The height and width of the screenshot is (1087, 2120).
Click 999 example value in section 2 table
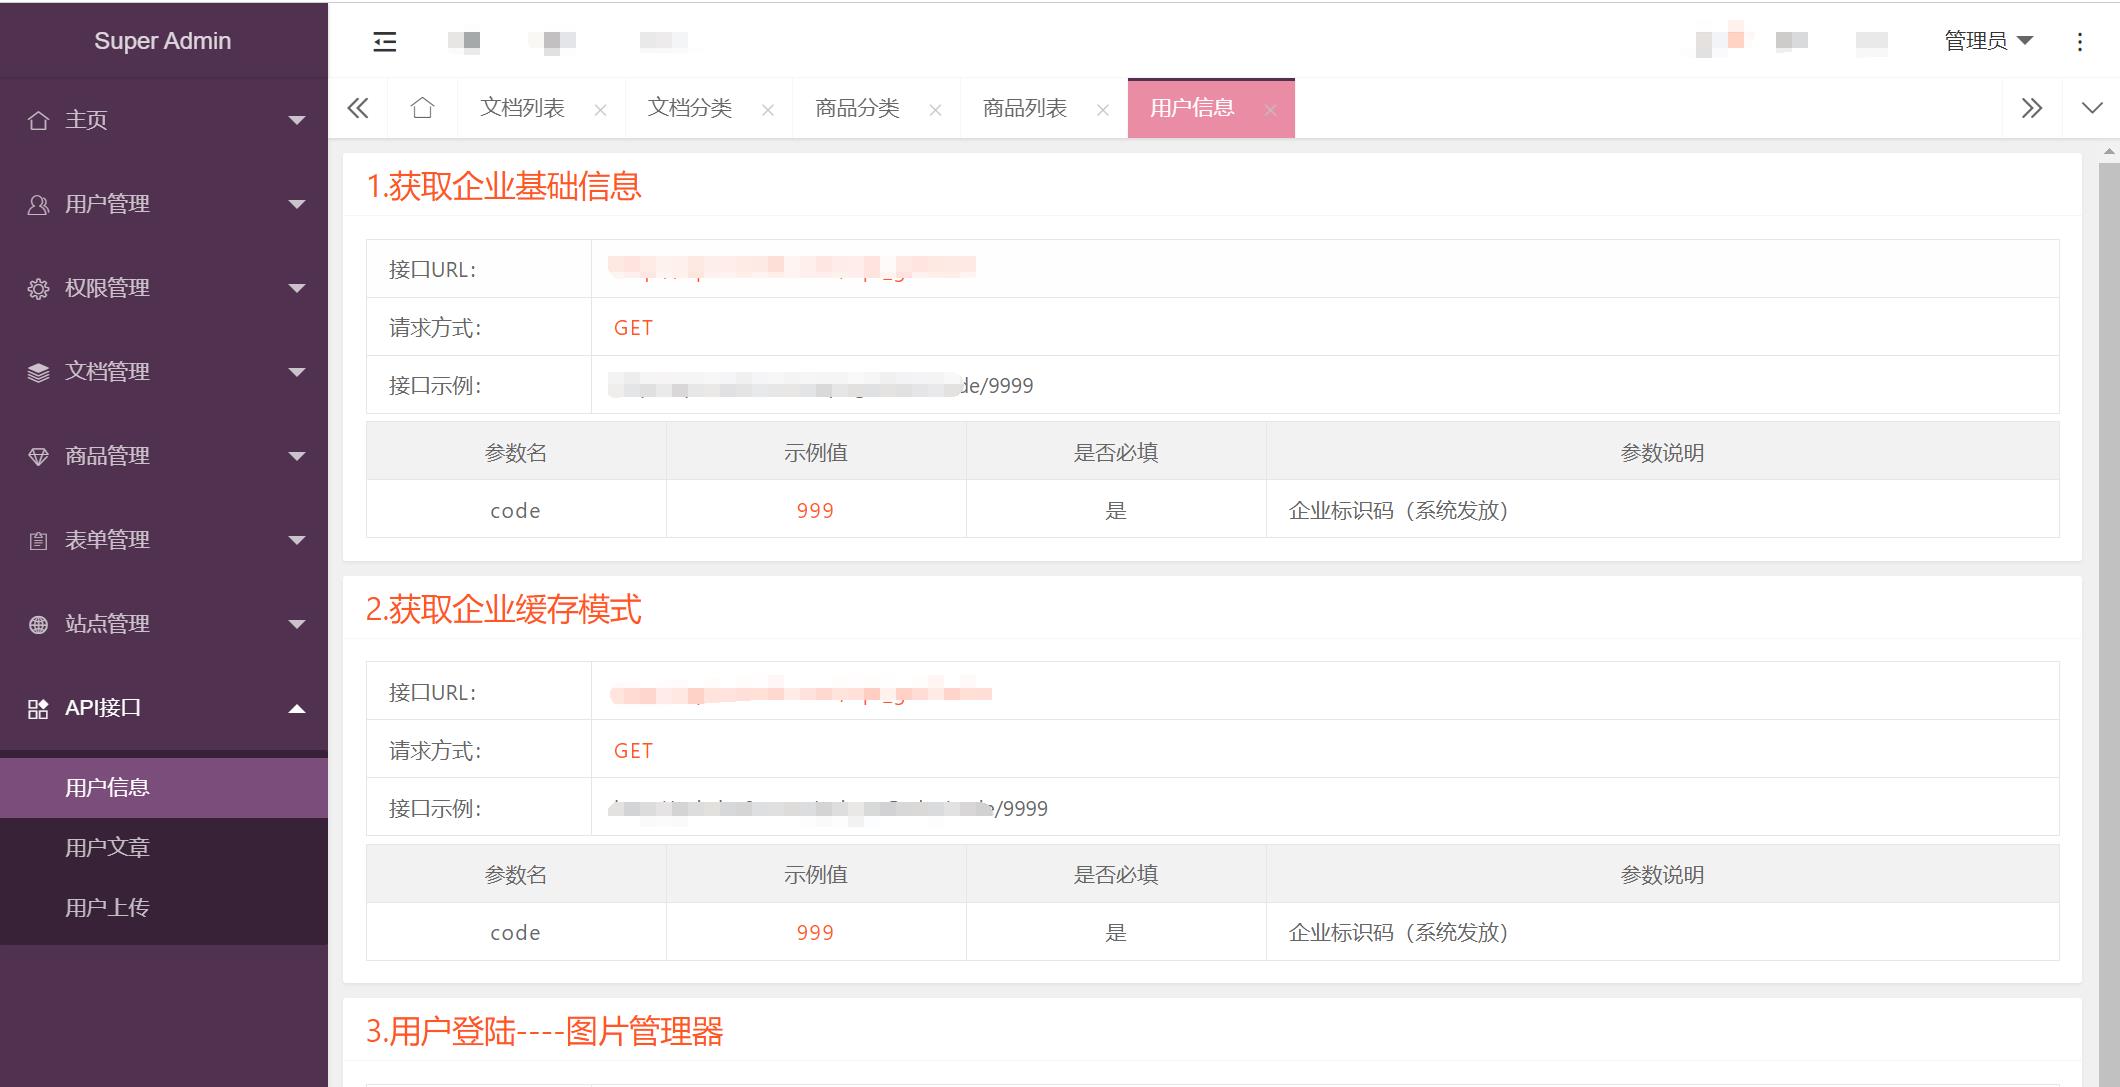(815, 933)
